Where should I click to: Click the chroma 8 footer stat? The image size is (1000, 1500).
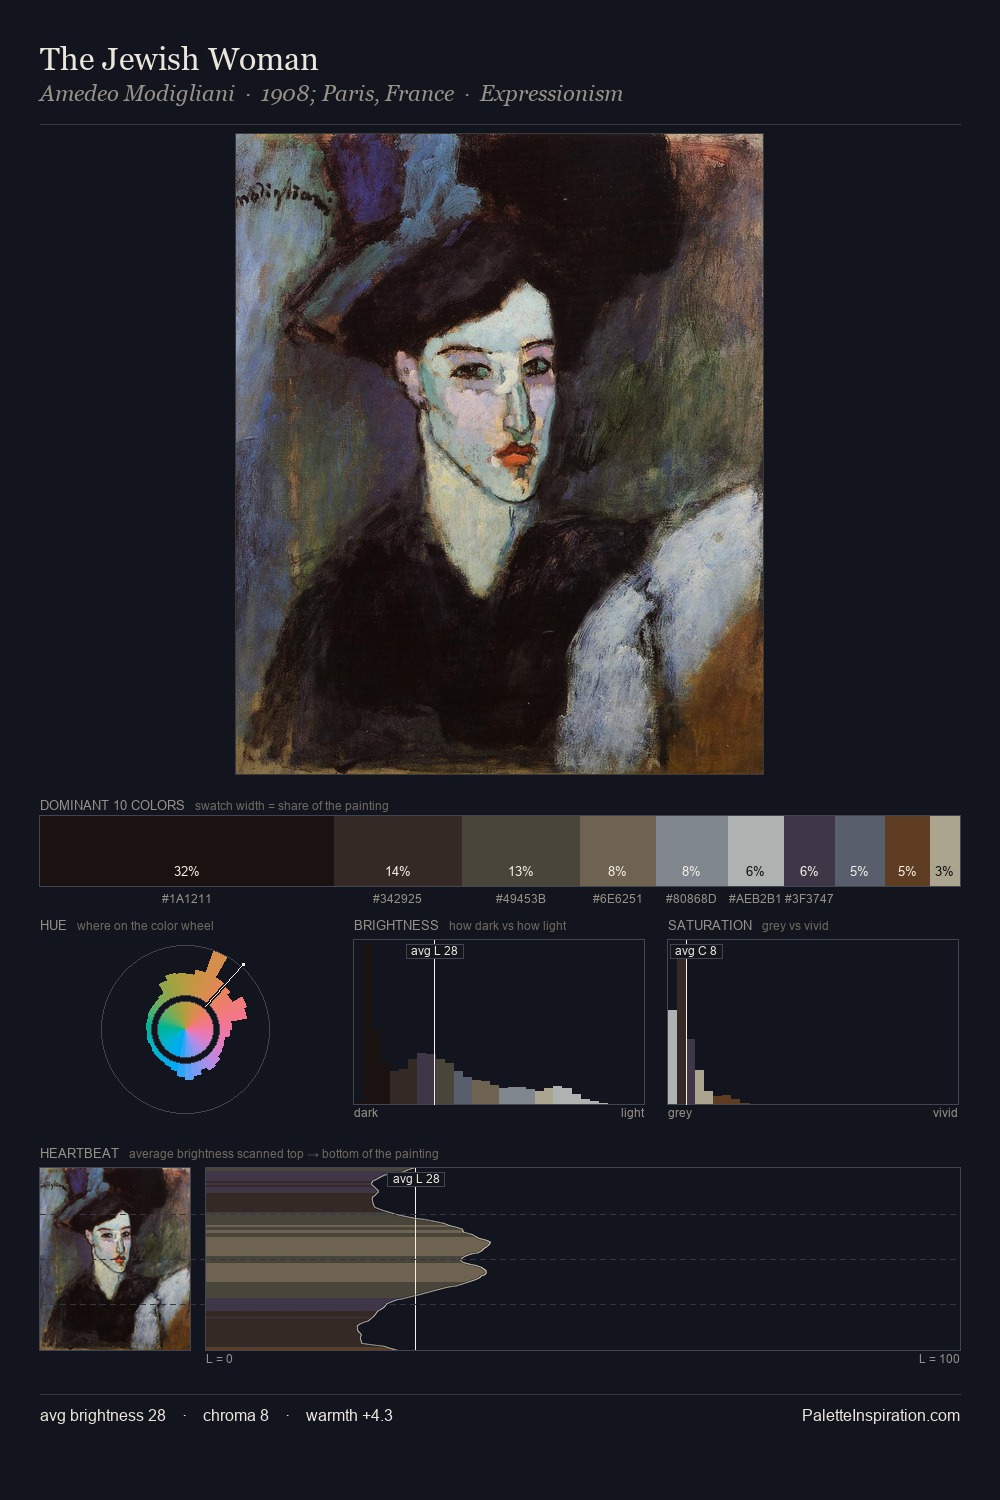tap(236, 1415)
